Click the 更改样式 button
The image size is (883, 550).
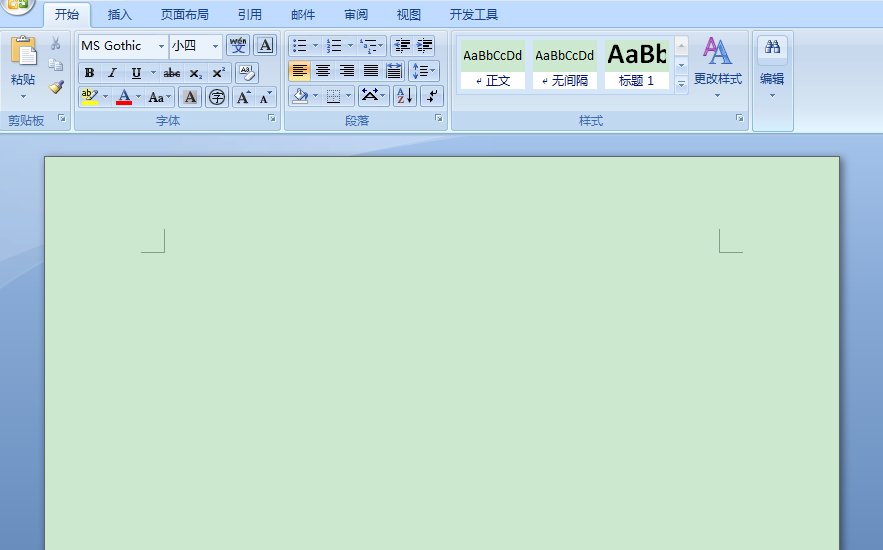click(x=717, y=68)
